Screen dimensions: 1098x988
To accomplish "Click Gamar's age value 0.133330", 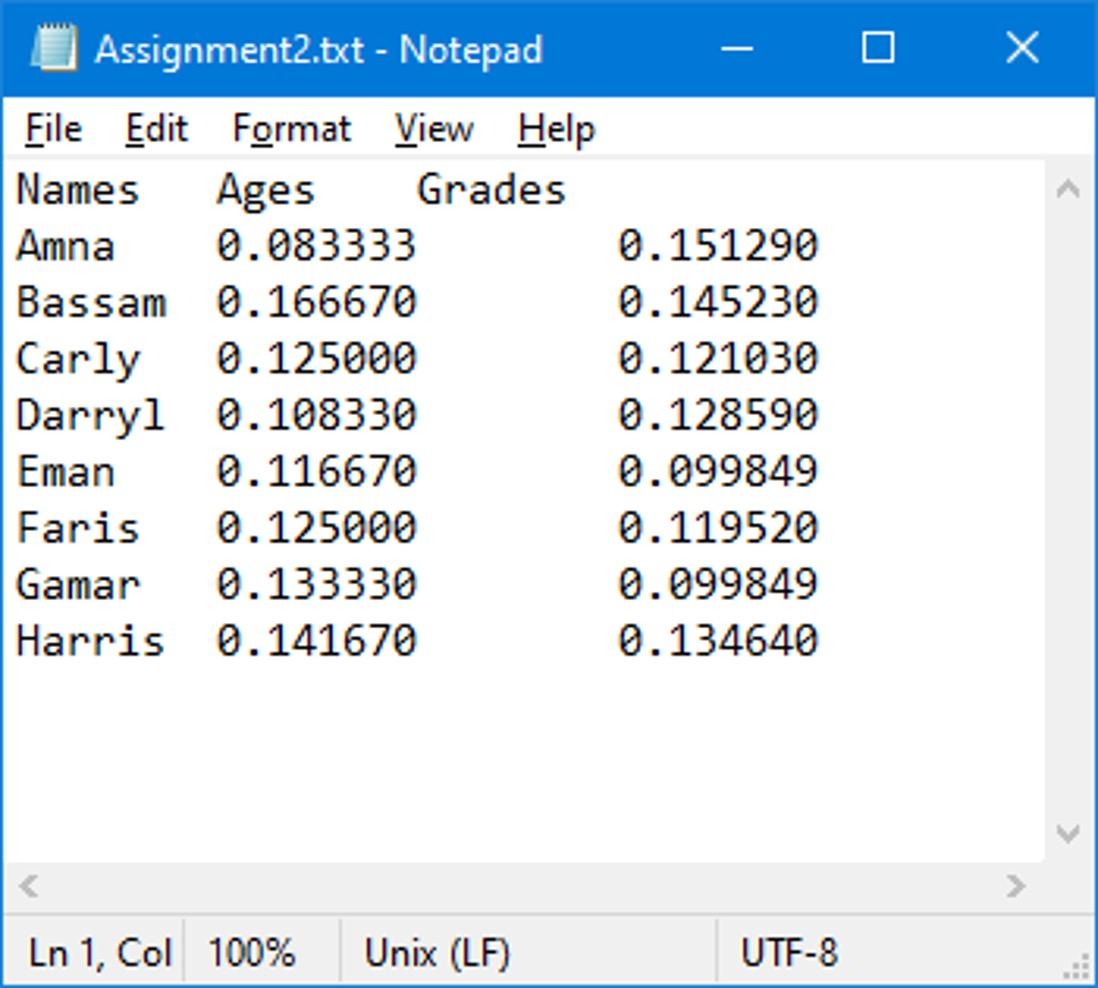I will [317, 584].
